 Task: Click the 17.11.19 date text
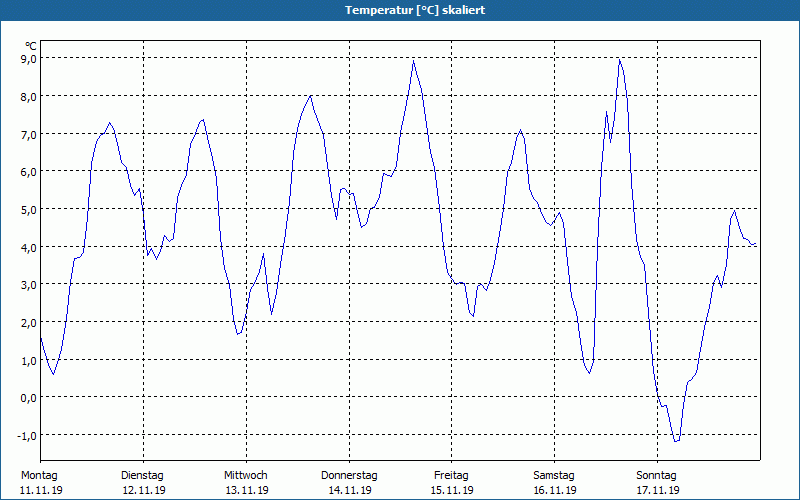pyautogui.click(x=658, y=490)
